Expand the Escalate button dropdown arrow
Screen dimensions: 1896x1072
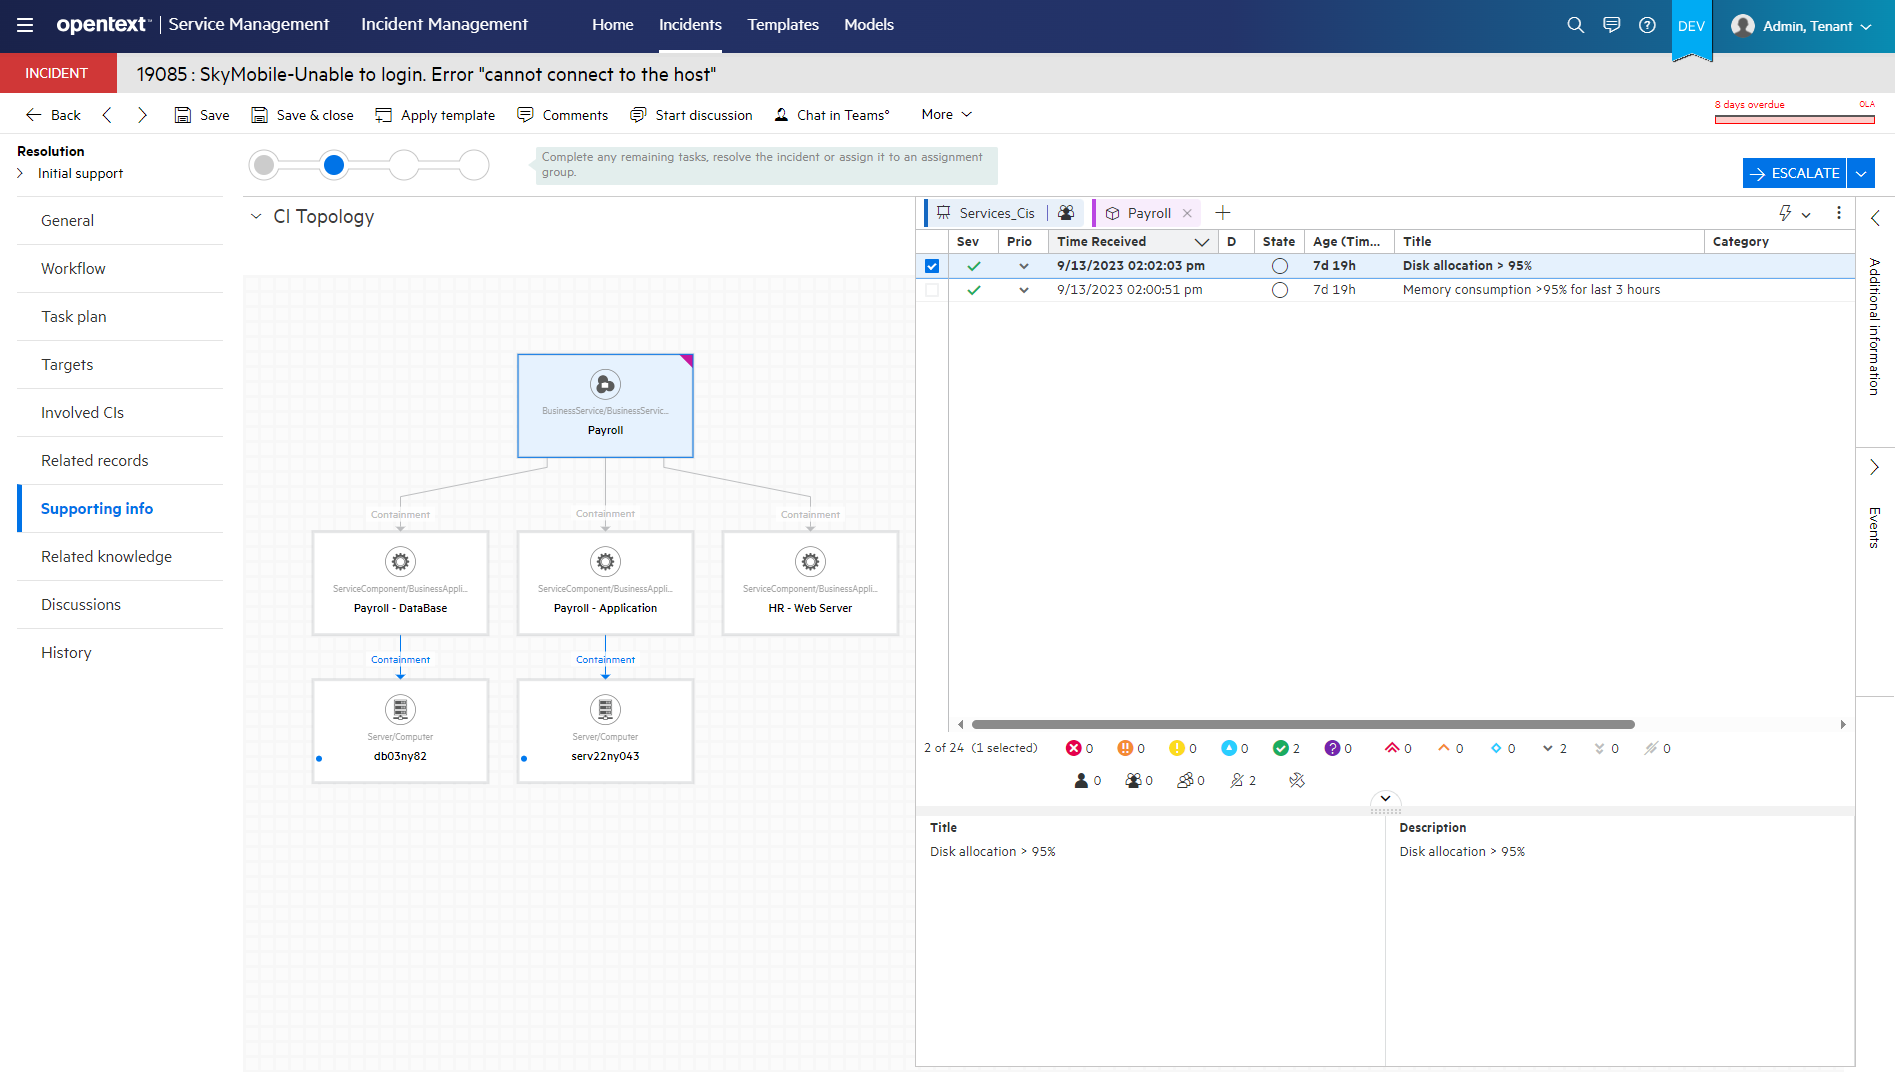[1861, 173]
